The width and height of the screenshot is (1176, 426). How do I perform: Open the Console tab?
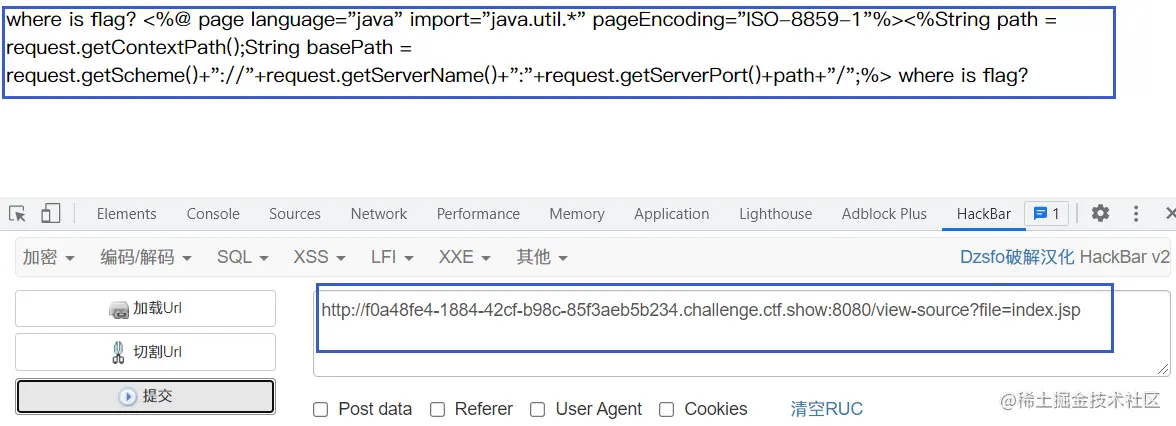point(213,214)
